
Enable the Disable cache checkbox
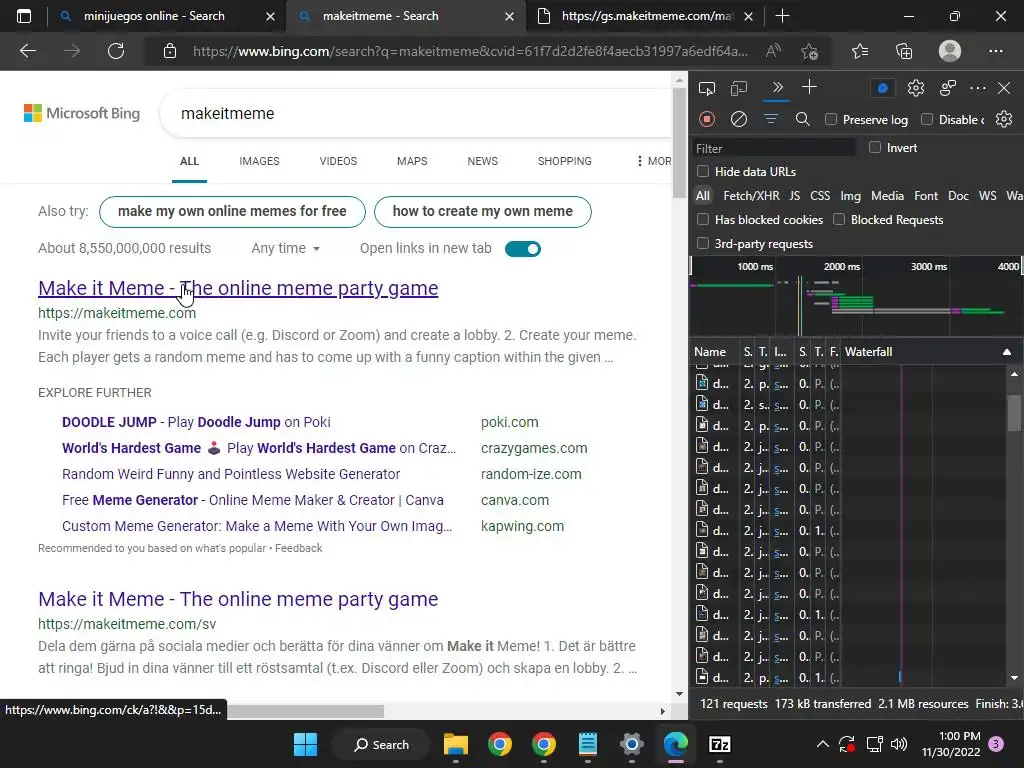pos(927,120)
